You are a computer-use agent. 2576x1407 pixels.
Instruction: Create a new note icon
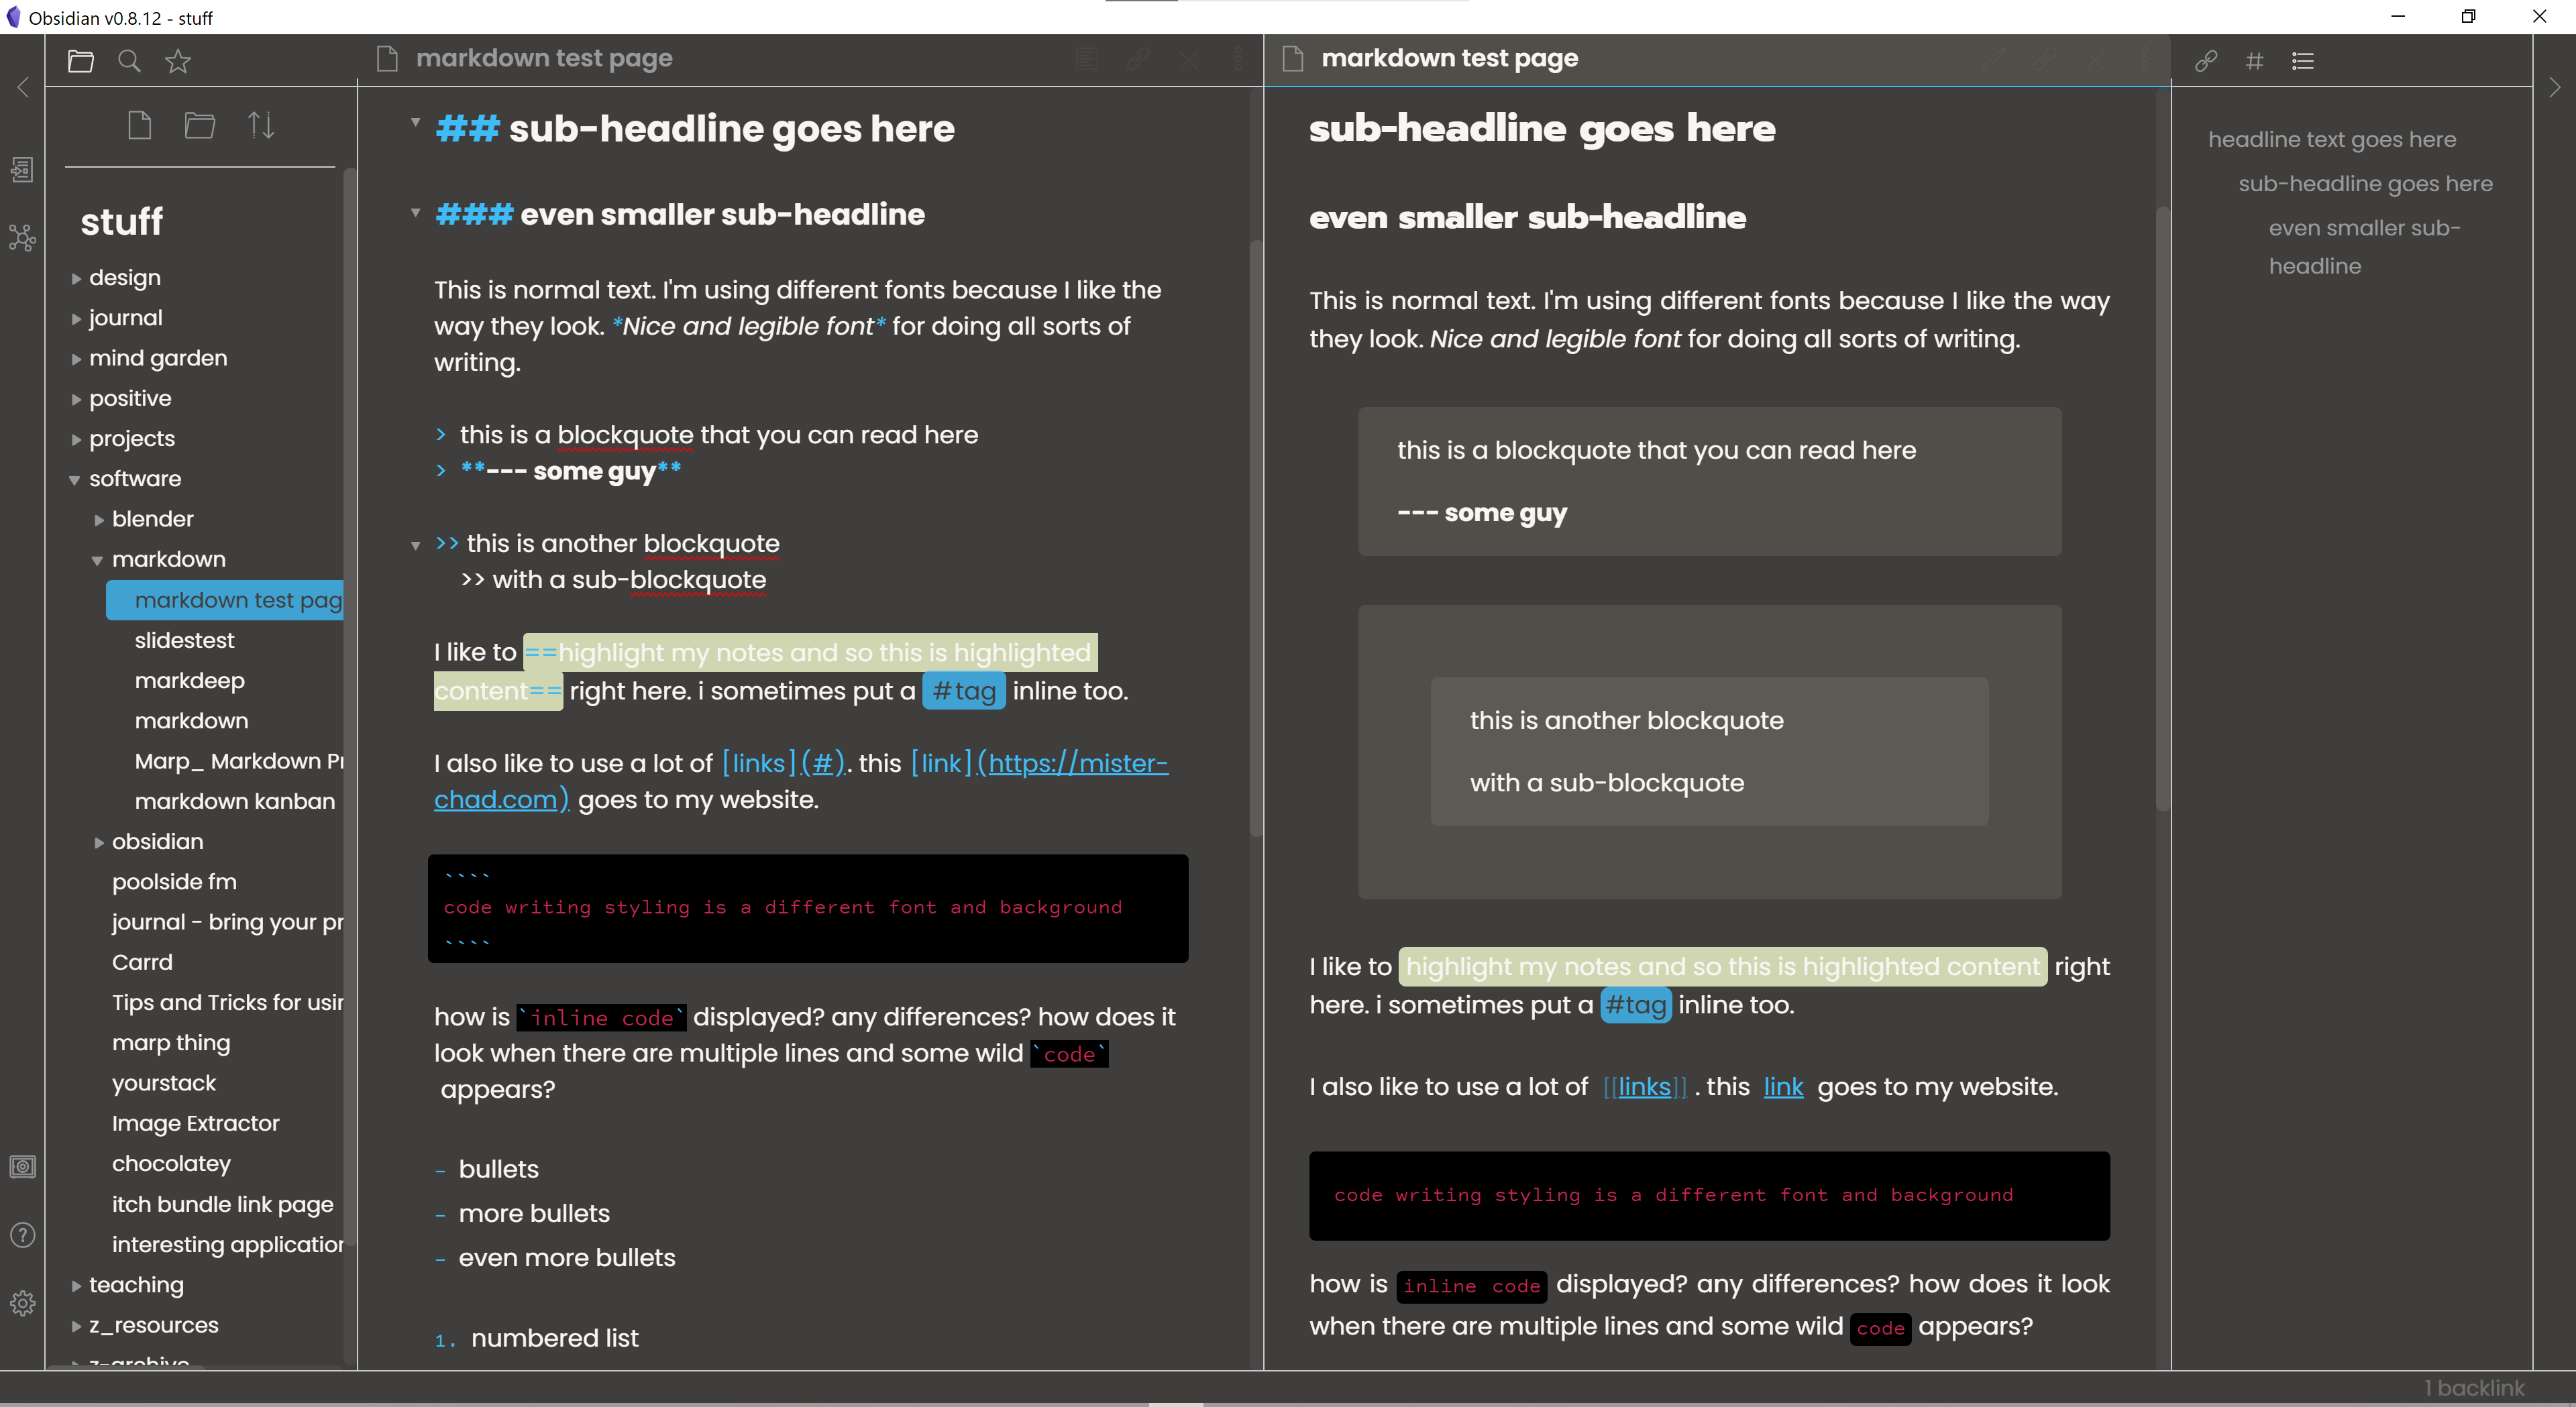pyautogui.click(x=140, y=126)
